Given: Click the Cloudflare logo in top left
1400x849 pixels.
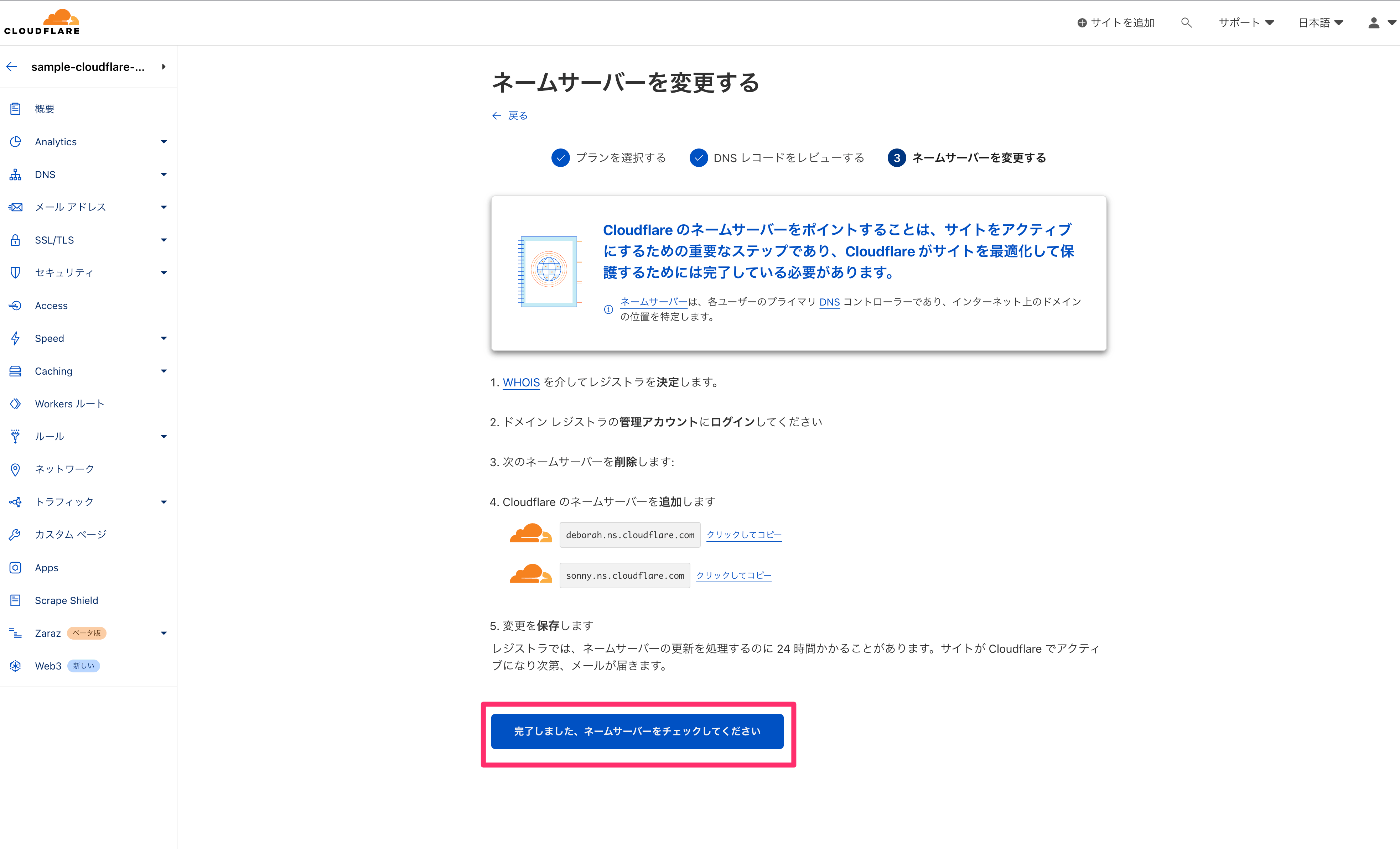Looking at the screenshot, I should click(42, 20).
